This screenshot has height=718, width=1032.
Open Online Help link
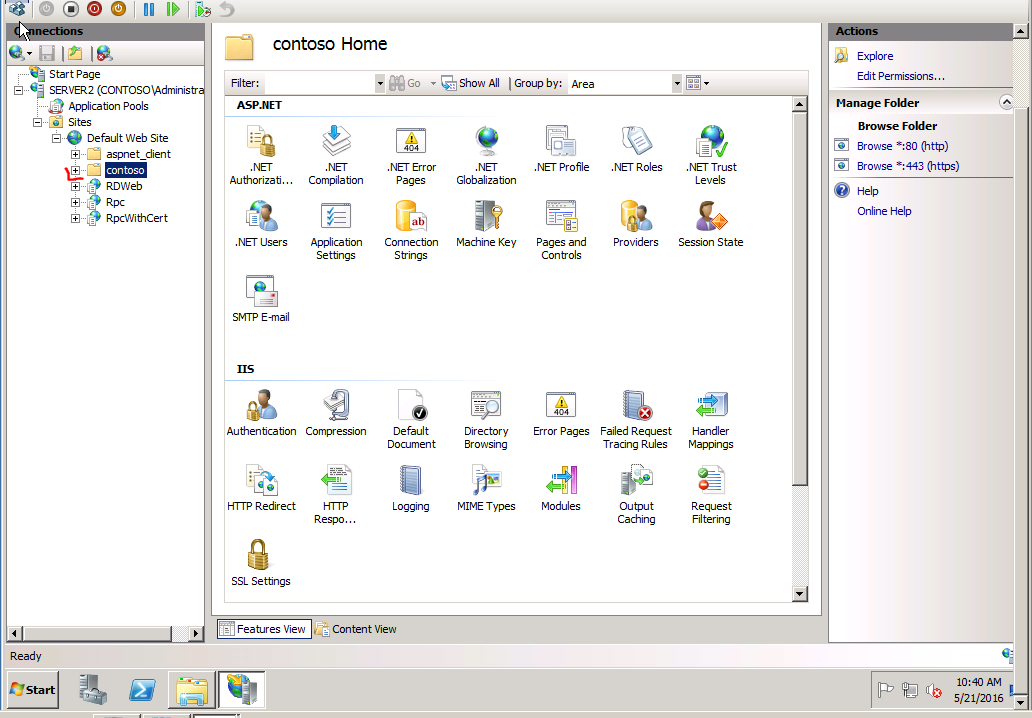pyautogui.click(x=884, y=211)
